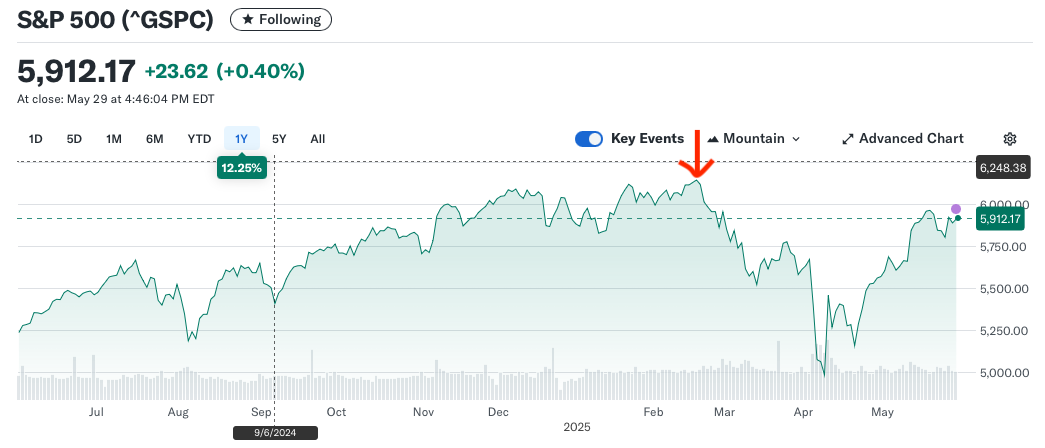Click the Following star button
The width and height of the screenshot is (1045, 448).
coord(281,20)
